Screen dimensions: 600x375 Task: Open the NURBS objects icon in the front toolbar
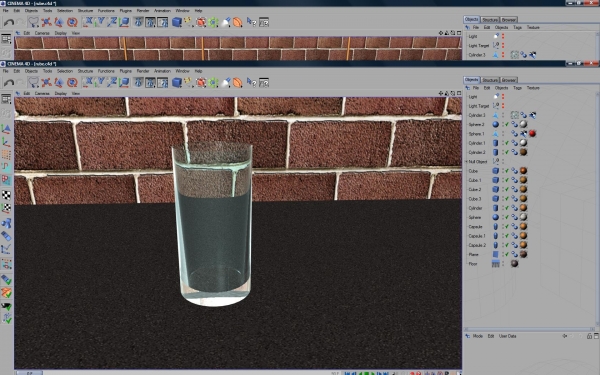pyautogui.click(x=201, y=82)
